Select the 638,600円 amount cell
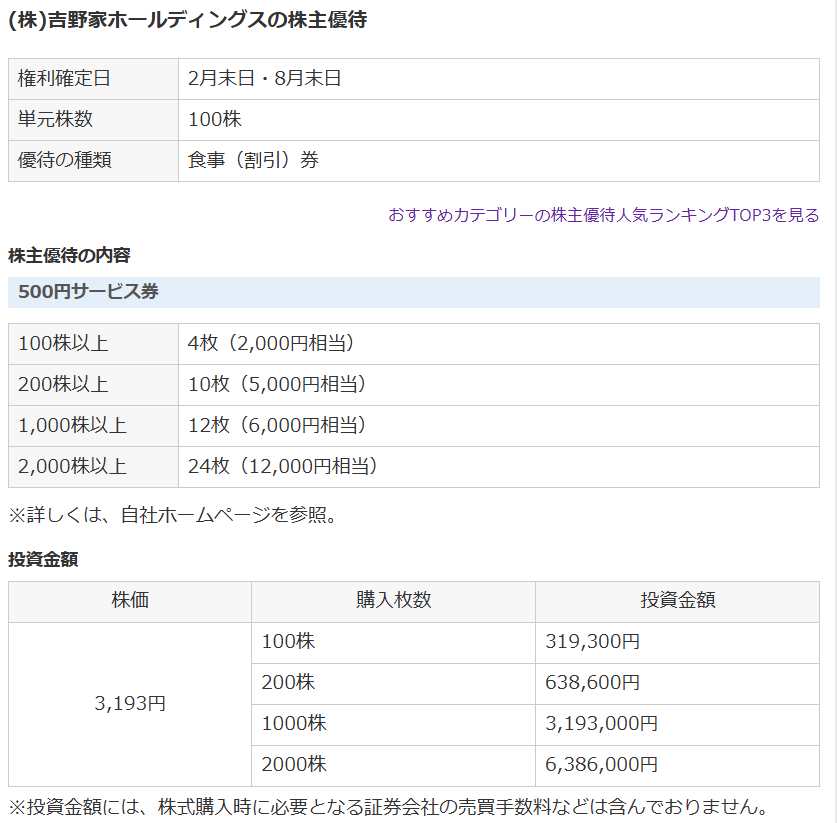Viewport: 837px width, 823px height. pyautogui.click(x=677, y=684)
